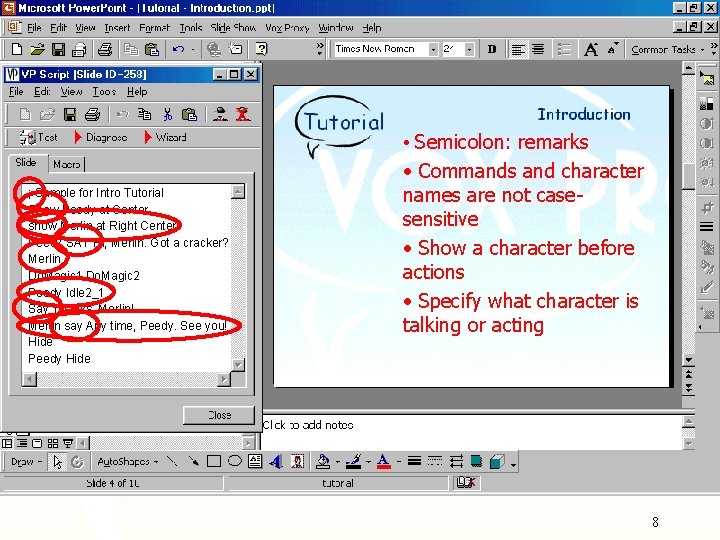Image resolution: width=720 pixels, height=540 pixels.
Task: Click the Print icon in PowerPoint toolbar
Action: [x=105, y=49]
